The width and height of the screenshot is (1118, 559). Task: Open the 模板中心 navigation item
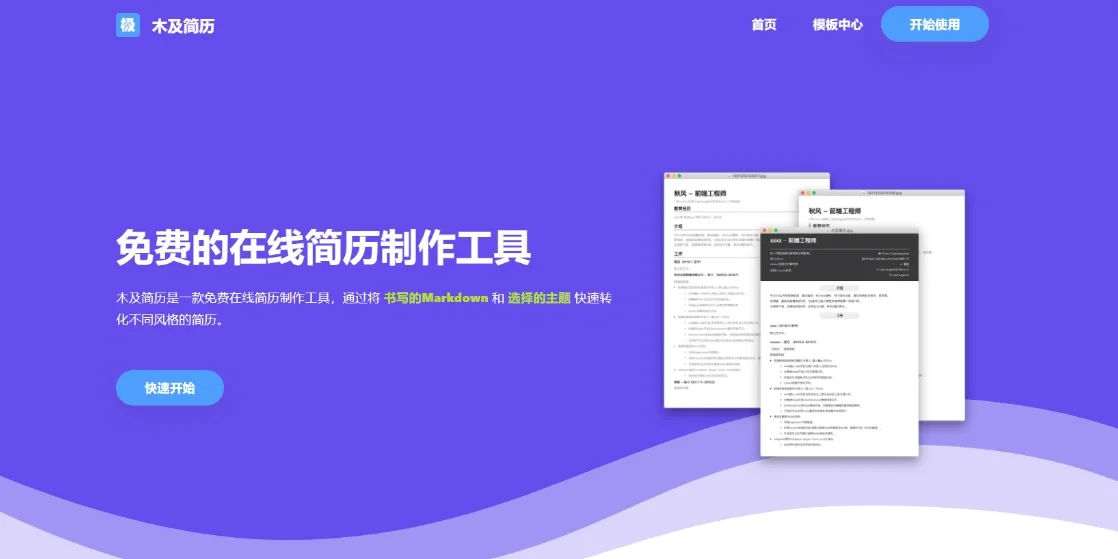837,25
